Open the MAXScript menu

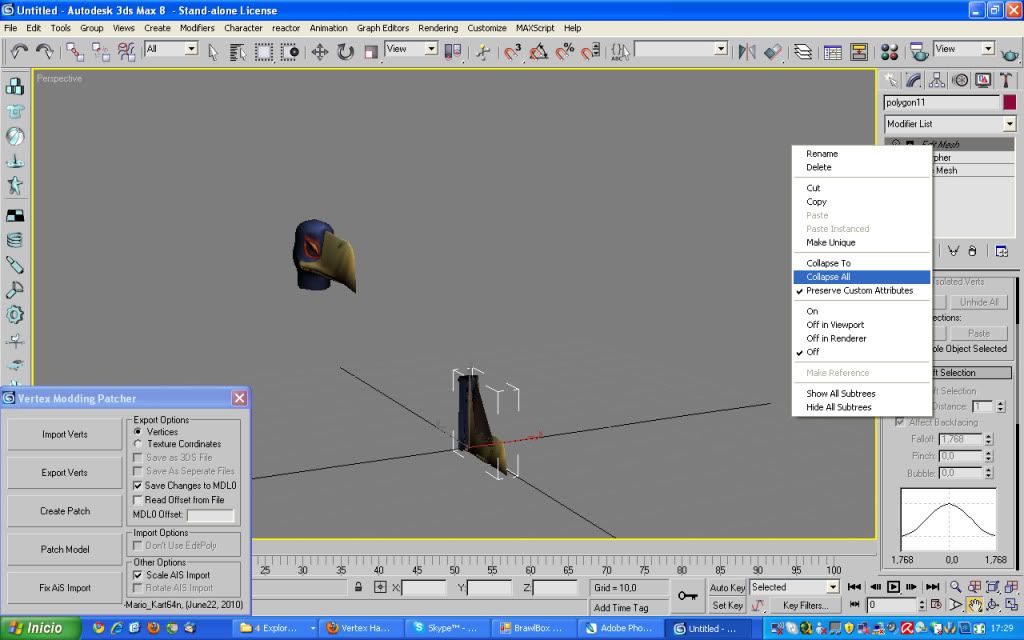(x=535, y=28)
